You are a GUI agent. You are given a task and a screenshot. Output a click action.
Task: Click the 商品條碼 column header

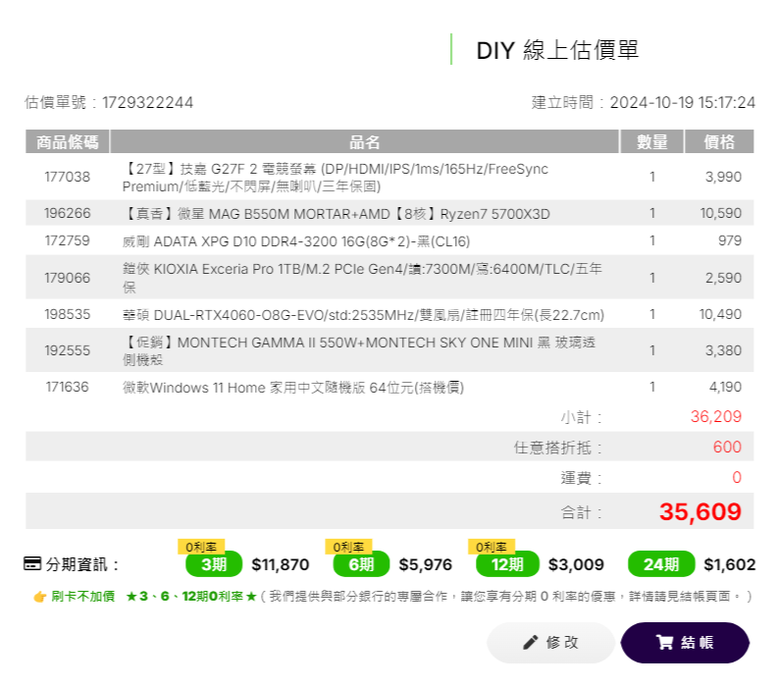pos(67,142)
